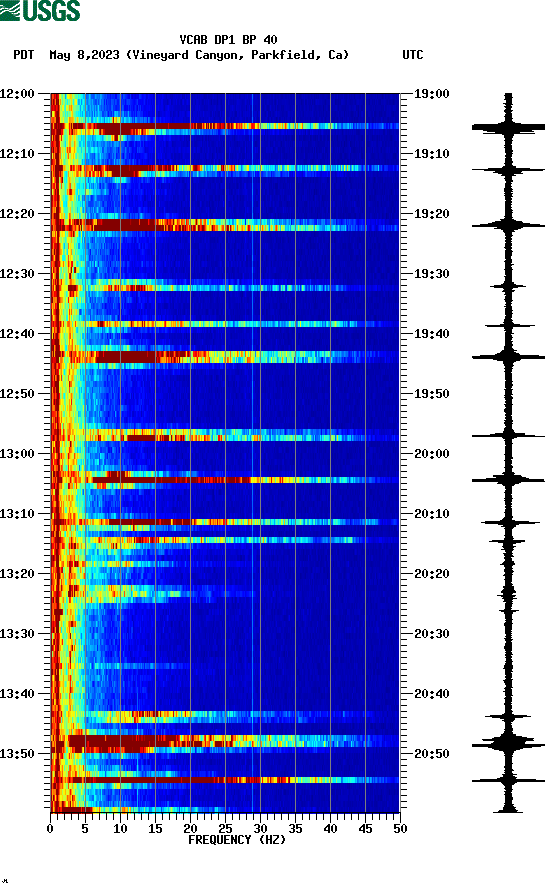Click the 12:20 PDT time label

click(17, 214)
